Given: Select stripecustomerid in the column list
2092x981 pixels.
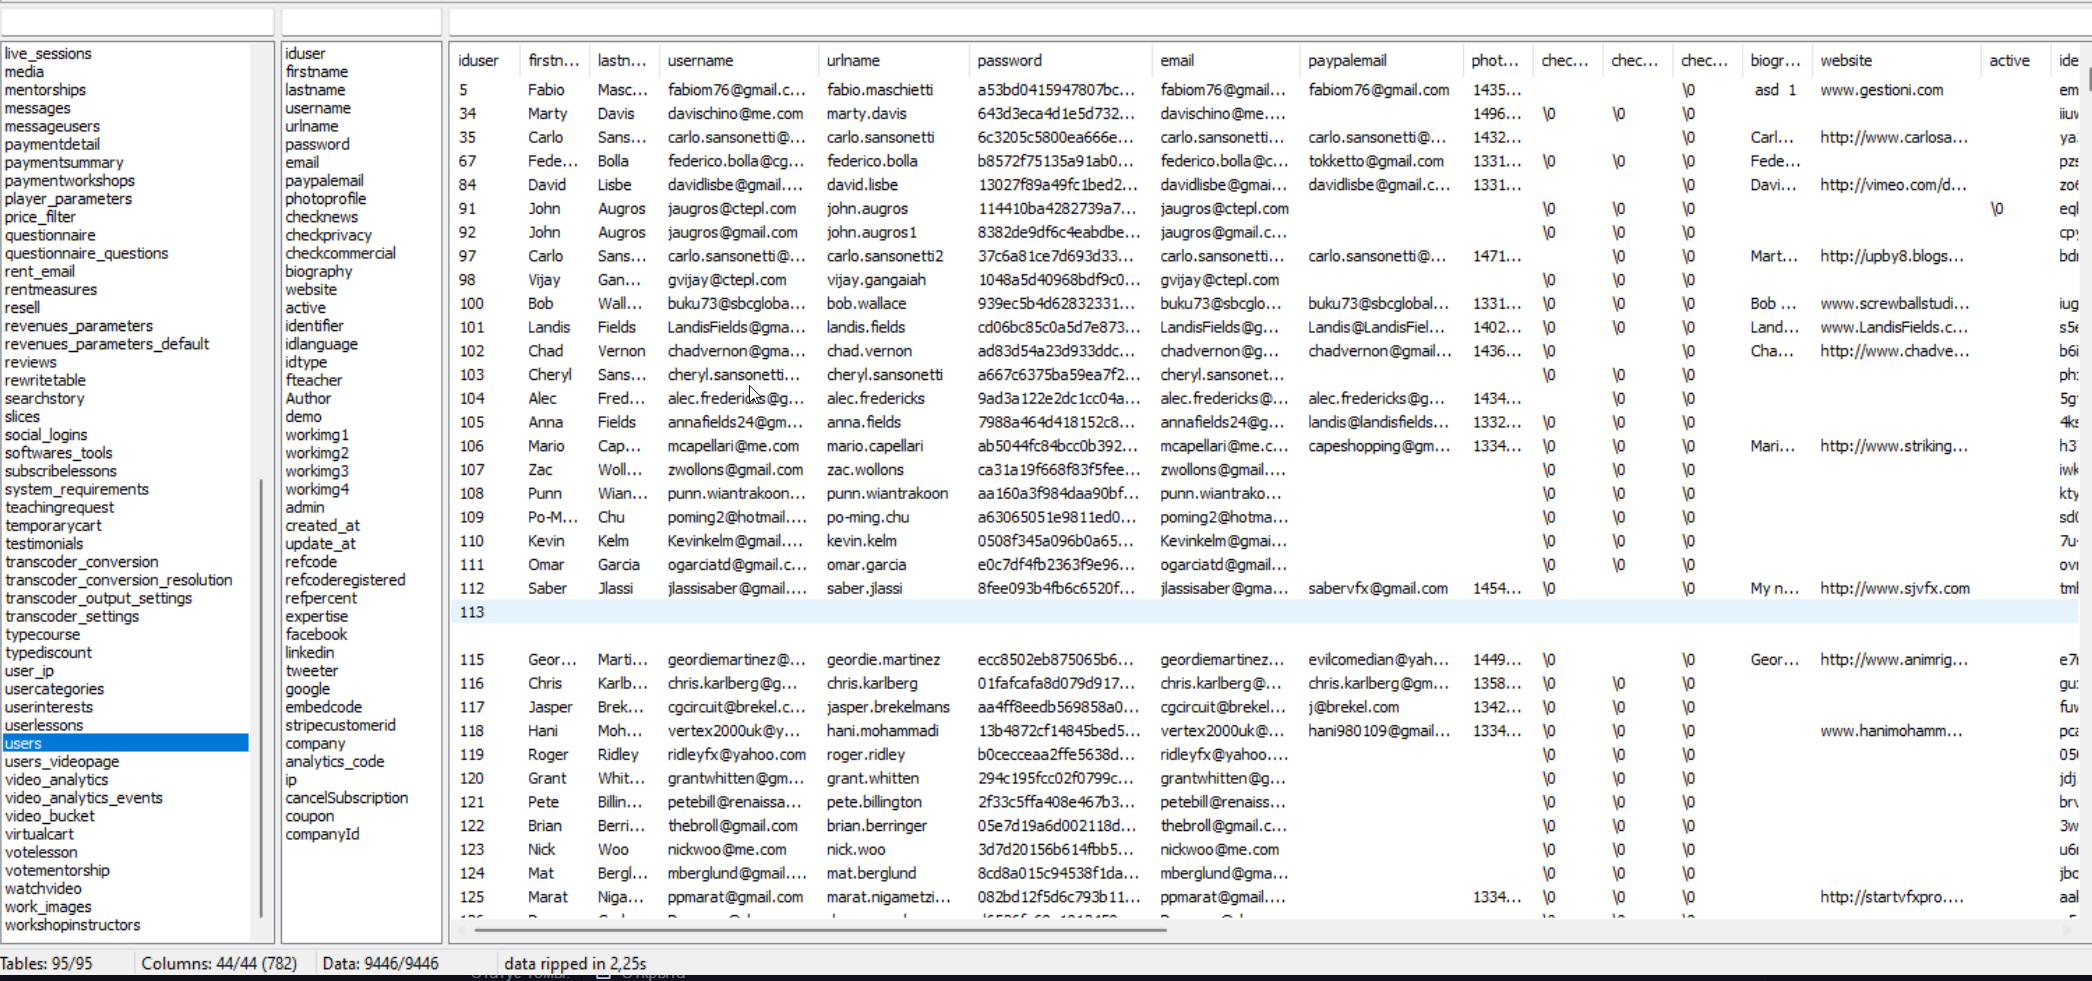Looking at the screenshot, I should (x=340, y=725).
